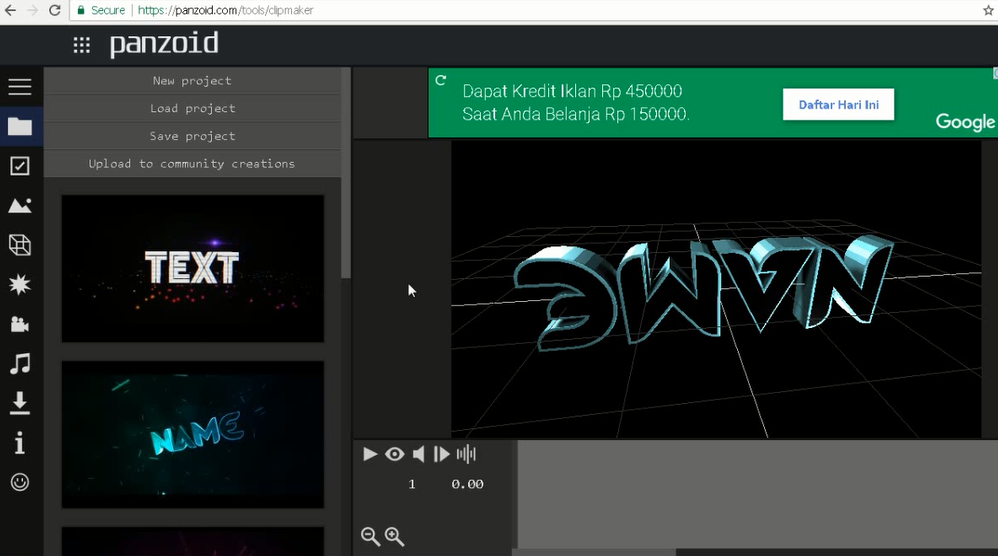This screenshot has width=998, height=556.
Task: Zoom in on the timeline
Action: pos(395,537)
